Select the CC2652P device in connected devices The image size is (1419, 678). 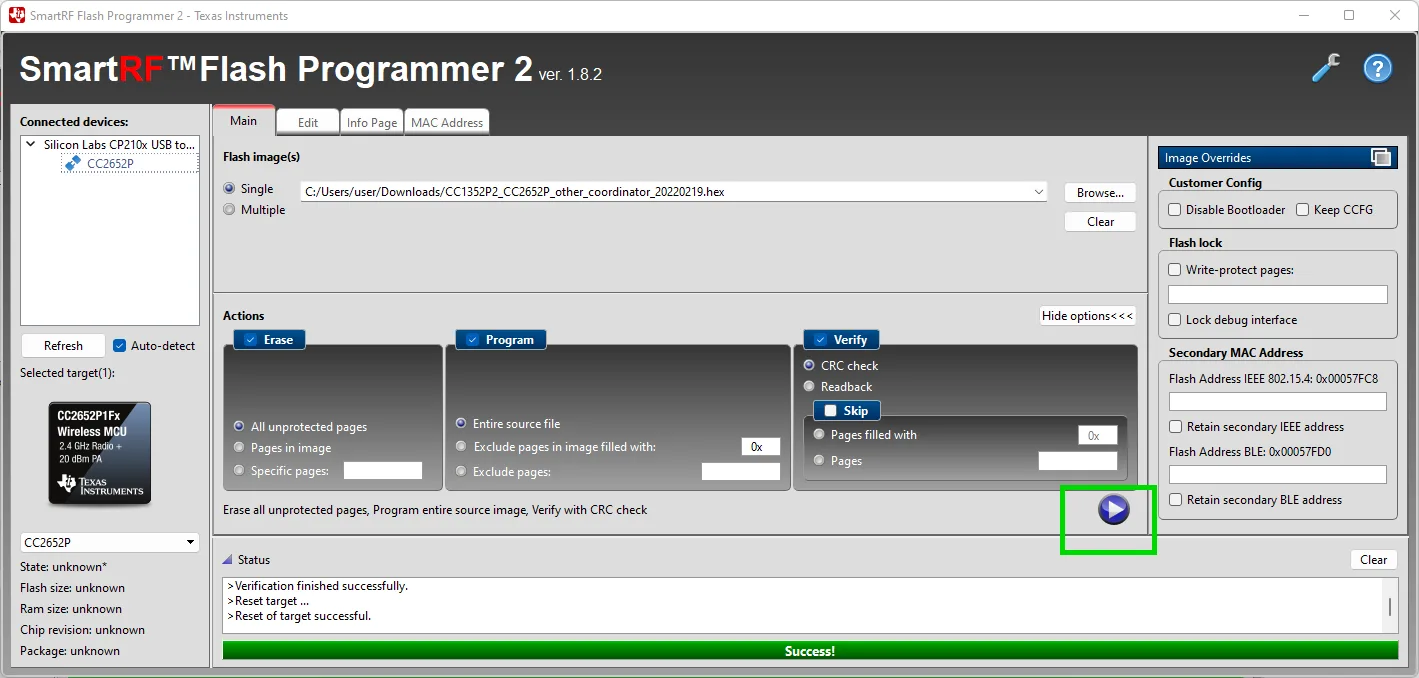point(109,164)
